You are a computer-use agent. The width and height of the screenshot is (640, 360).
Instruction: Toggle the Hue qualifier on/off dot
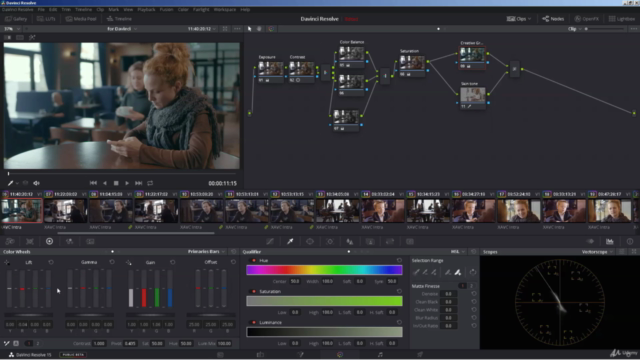(254, 260)
